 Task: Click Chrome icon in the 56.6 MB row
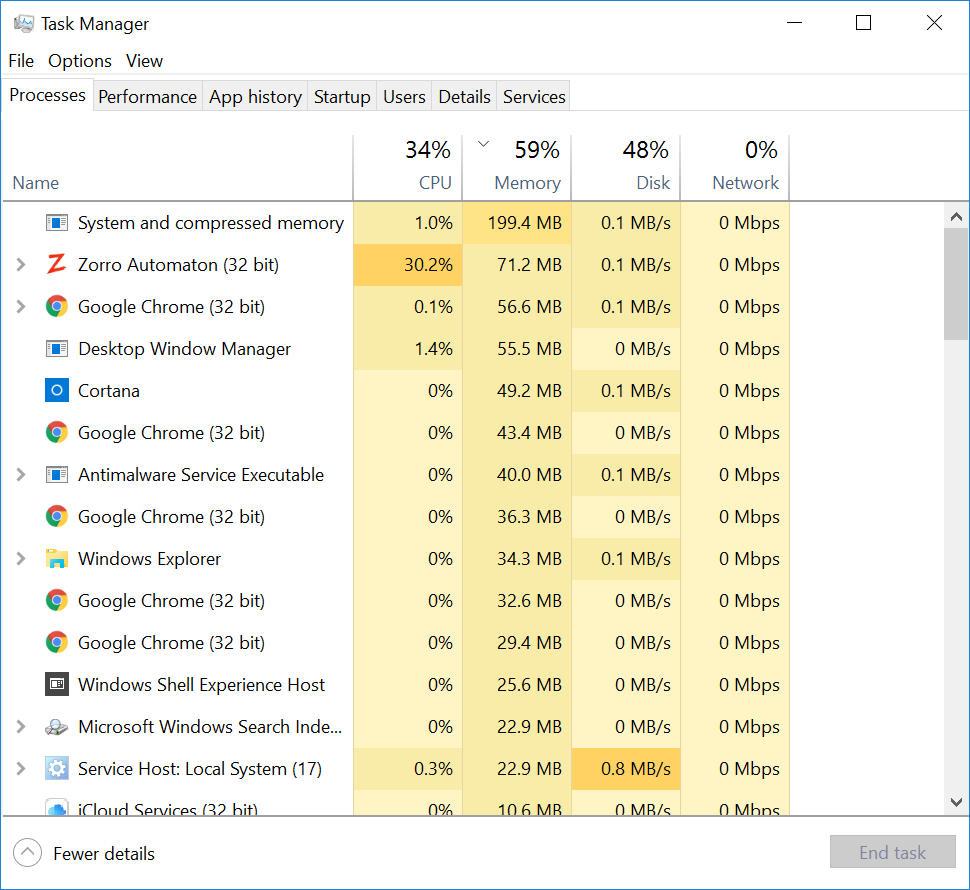click(57, 307)
